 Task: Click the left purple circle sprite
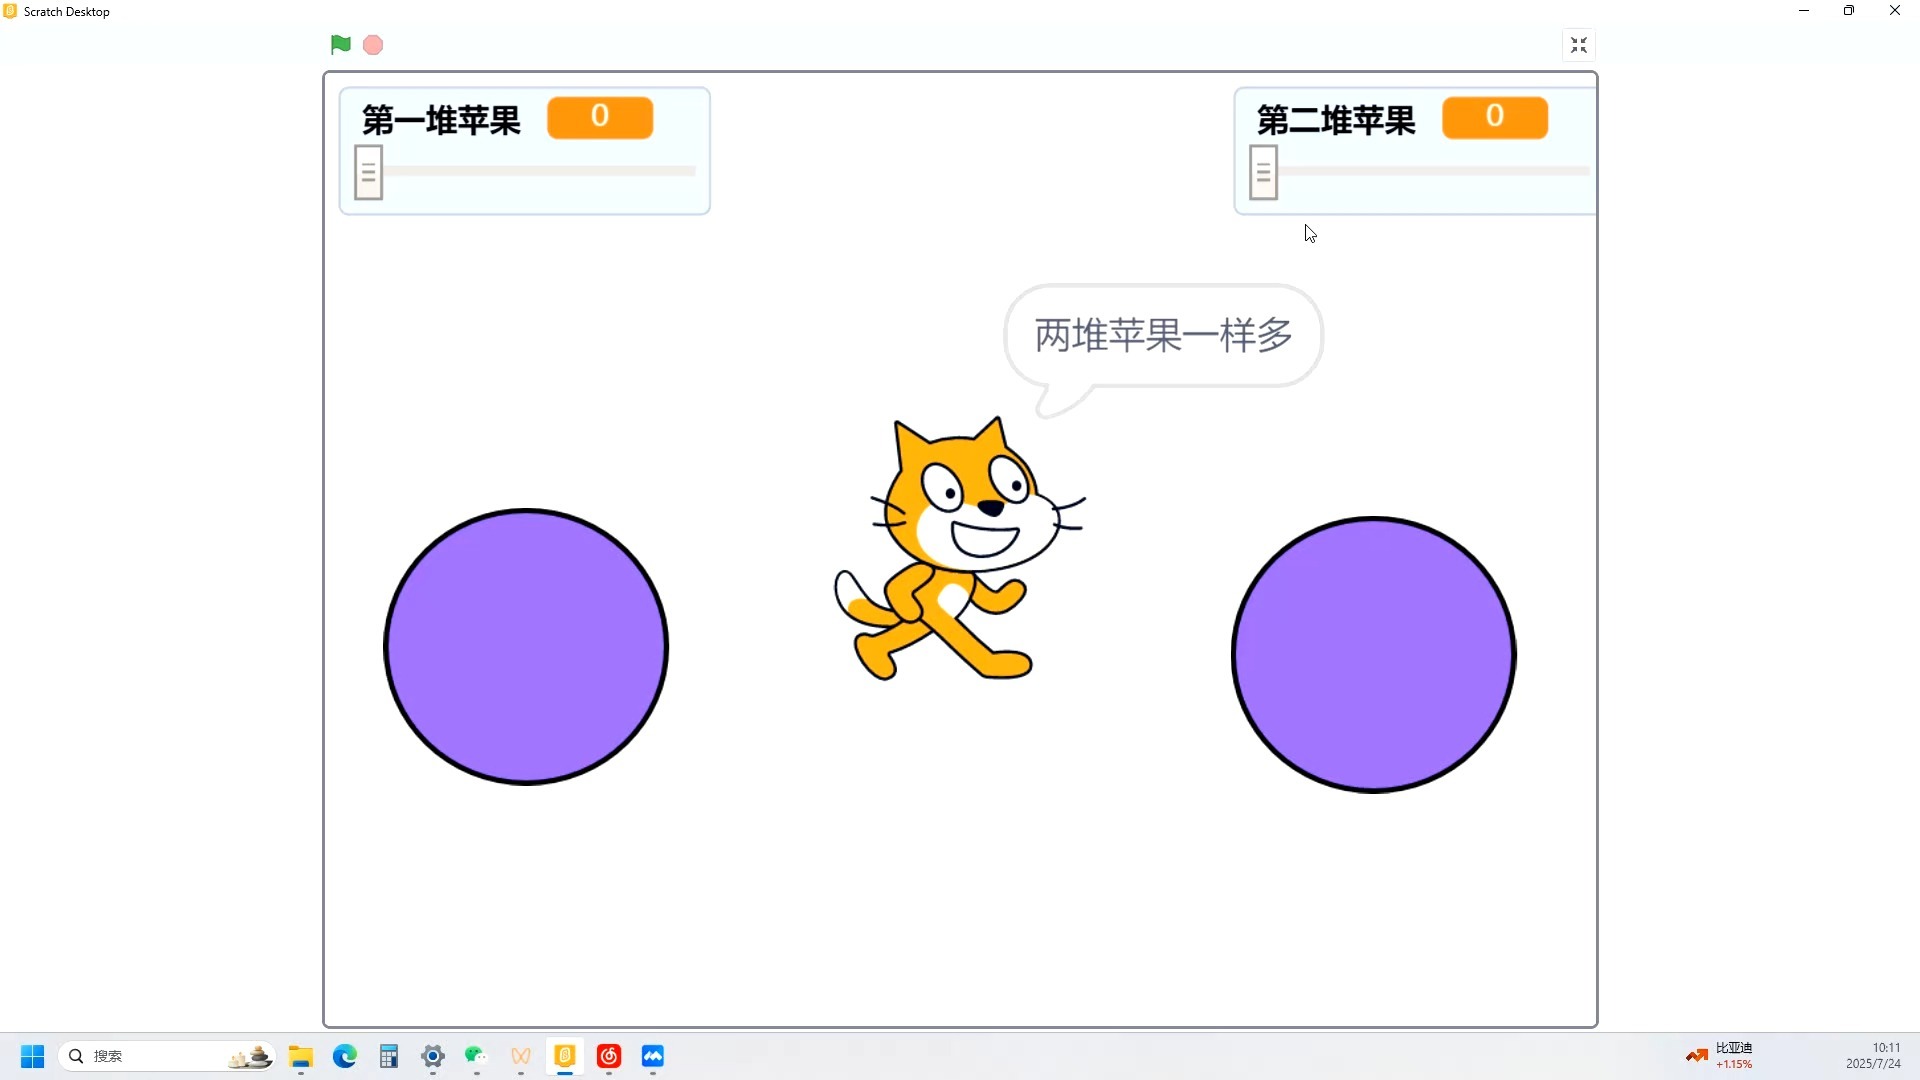[526, 647]
